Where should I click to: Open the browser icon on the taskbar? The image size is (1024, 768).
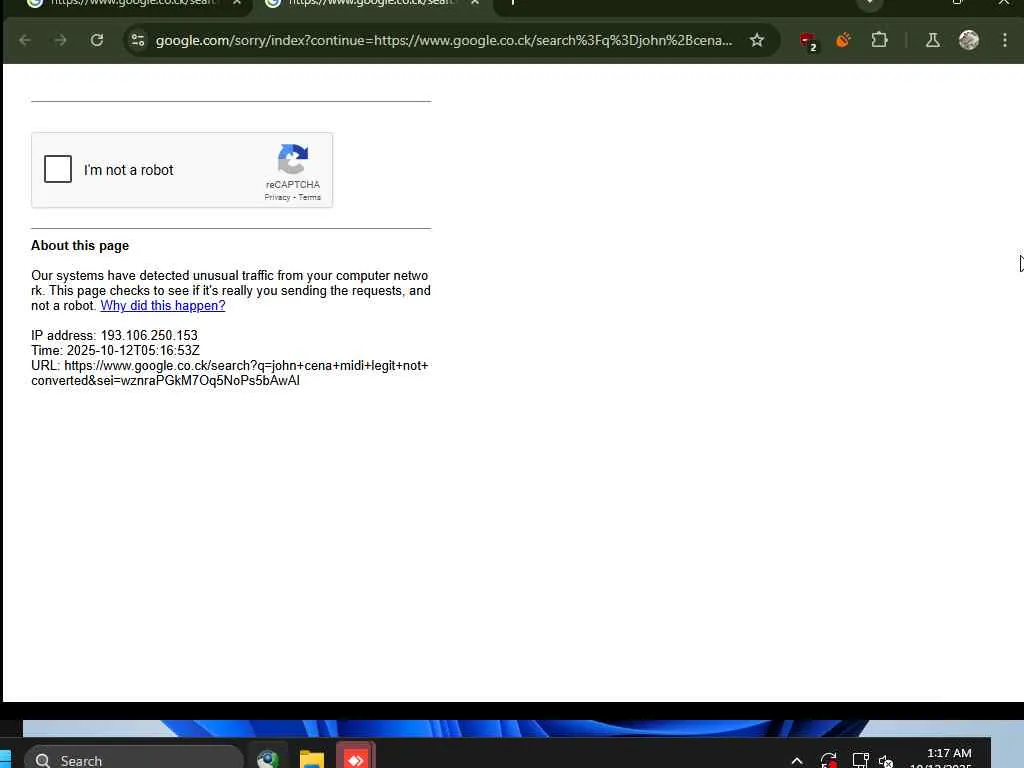coord(268,758)
